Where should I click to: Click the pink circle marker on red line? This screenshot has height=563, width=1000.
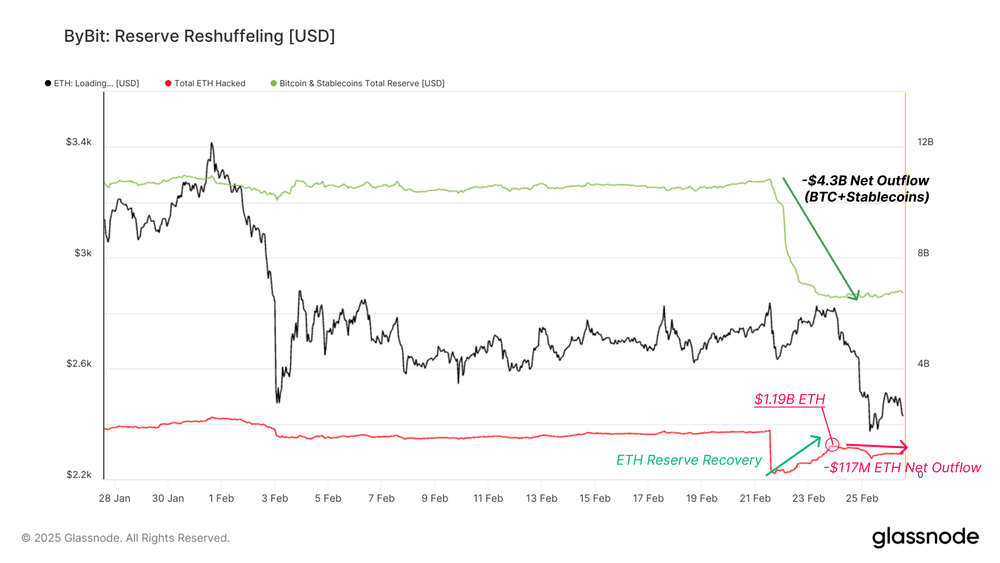[832, 444]
